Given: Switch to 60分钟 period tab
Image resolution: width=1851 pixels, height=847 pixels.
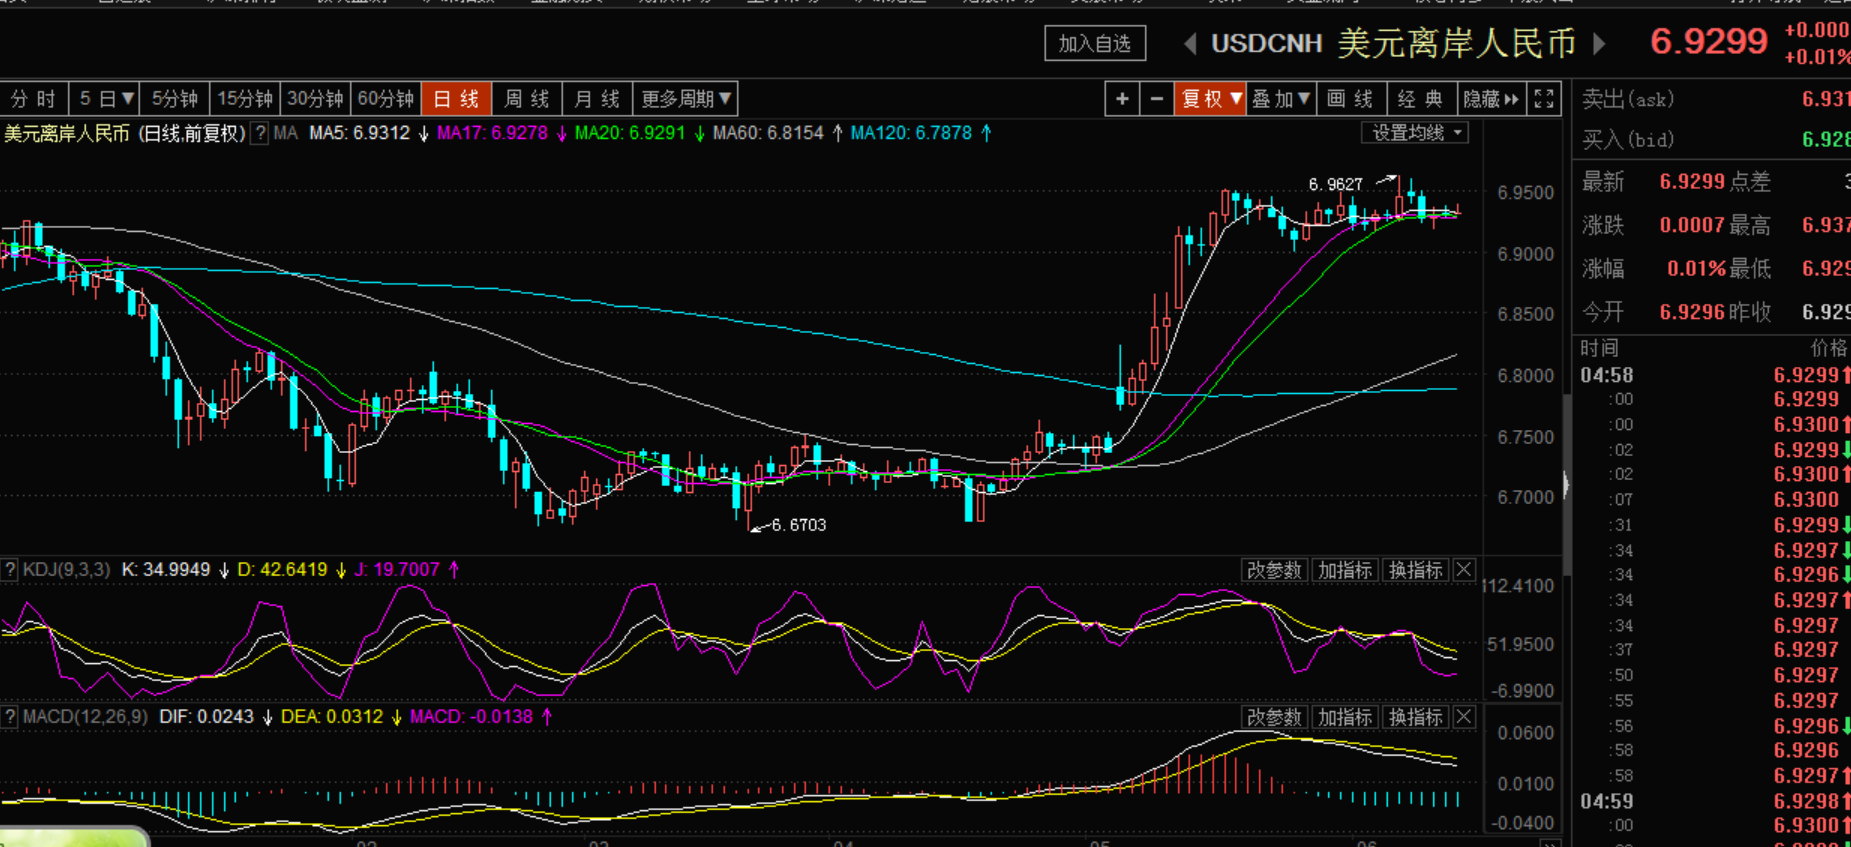Looking at the screenshot, I should (386, 99).
